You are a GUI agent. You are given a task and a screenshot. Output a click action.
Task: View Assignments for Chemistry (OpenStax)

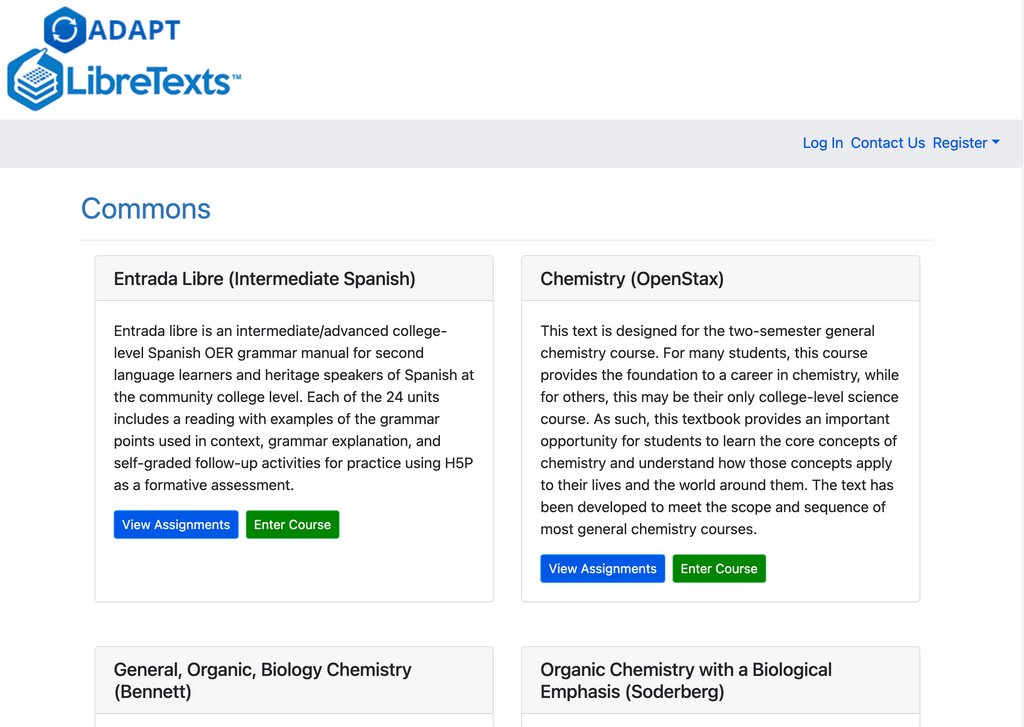(602, 568)
